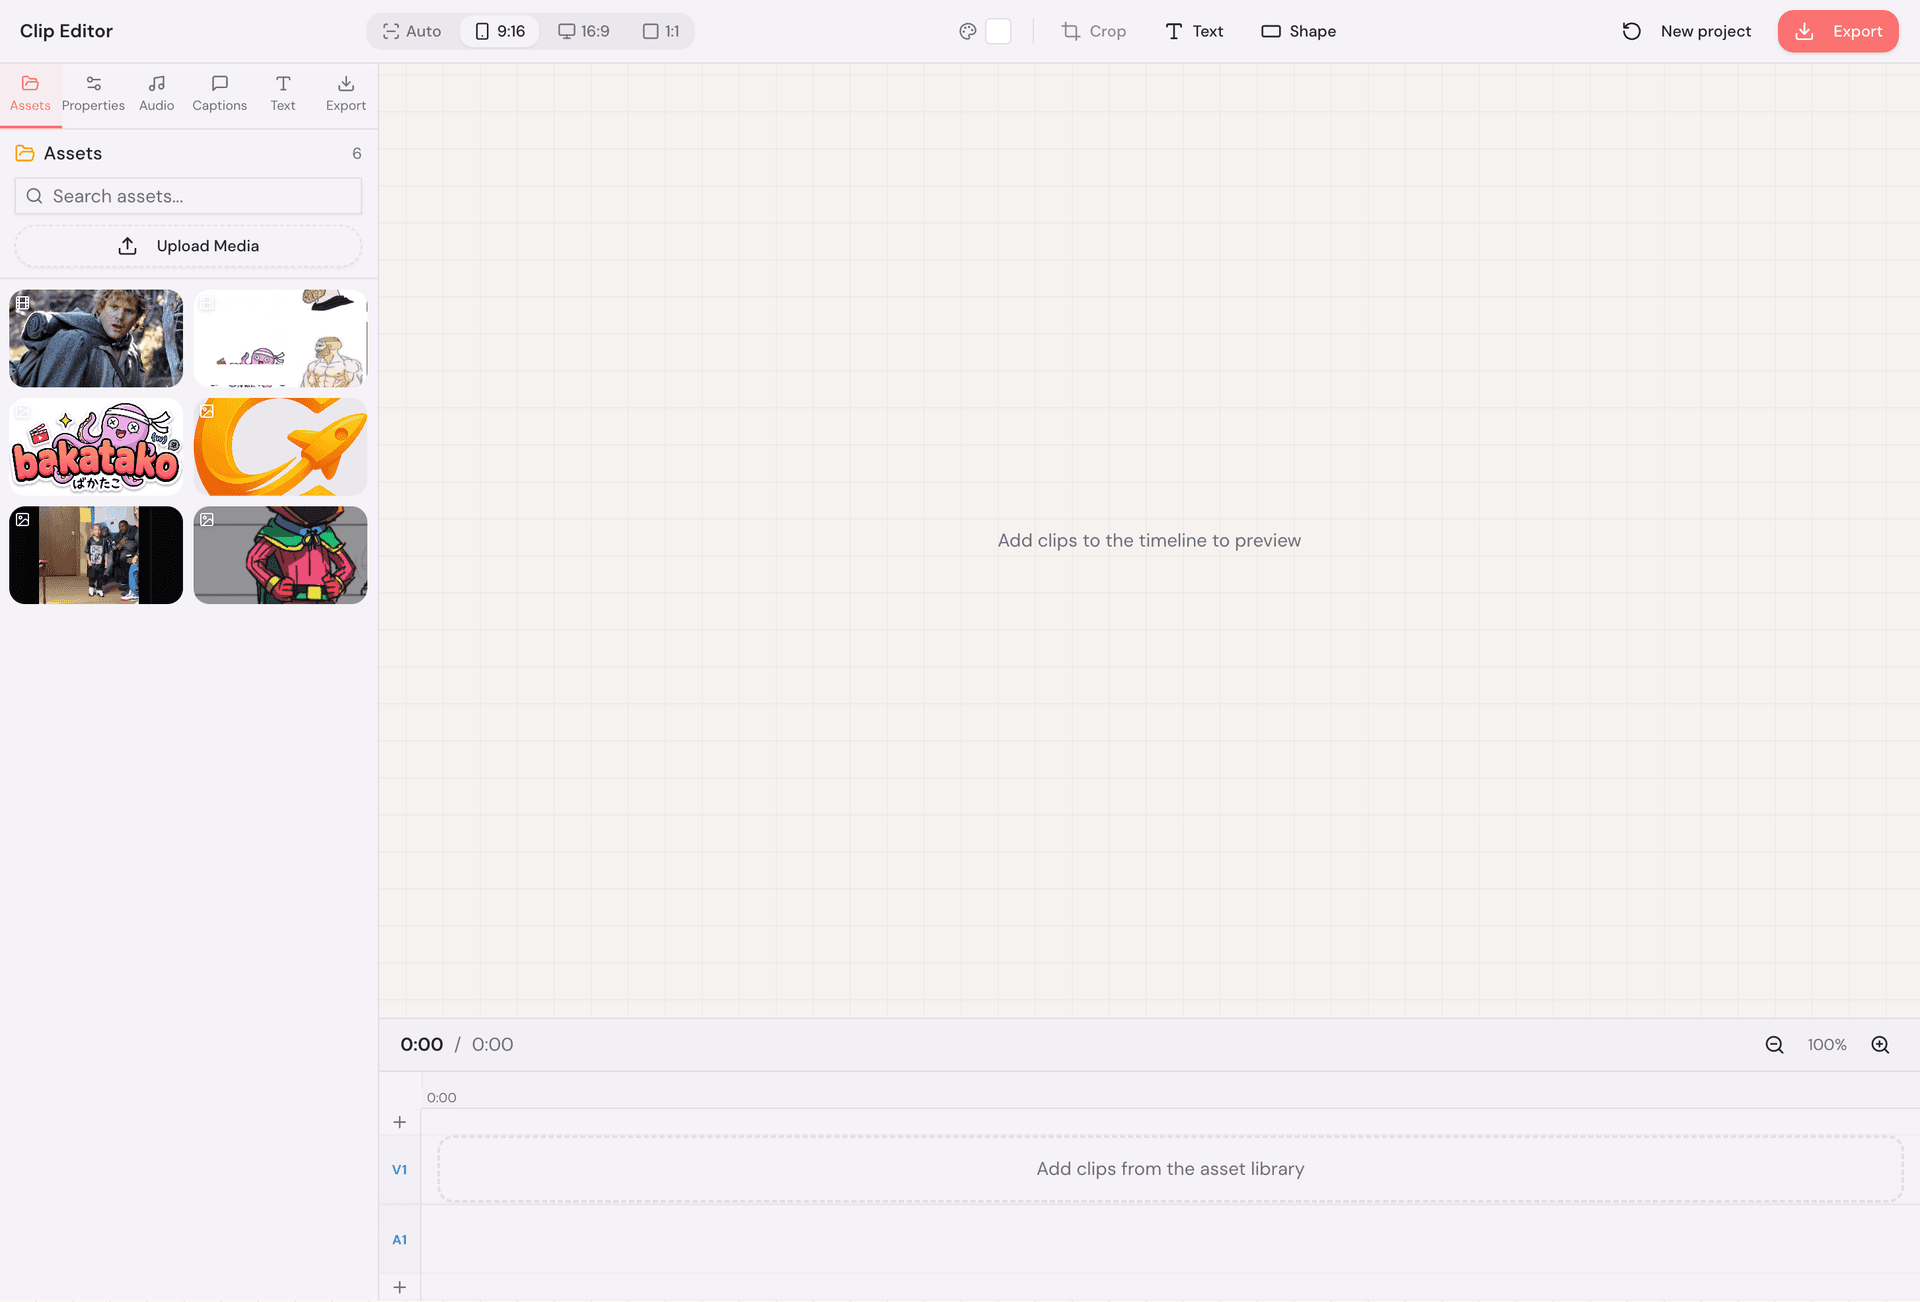Switch to the Properties panel
Viewport: 1920px width, 1302px height.
tap(93, 93)
